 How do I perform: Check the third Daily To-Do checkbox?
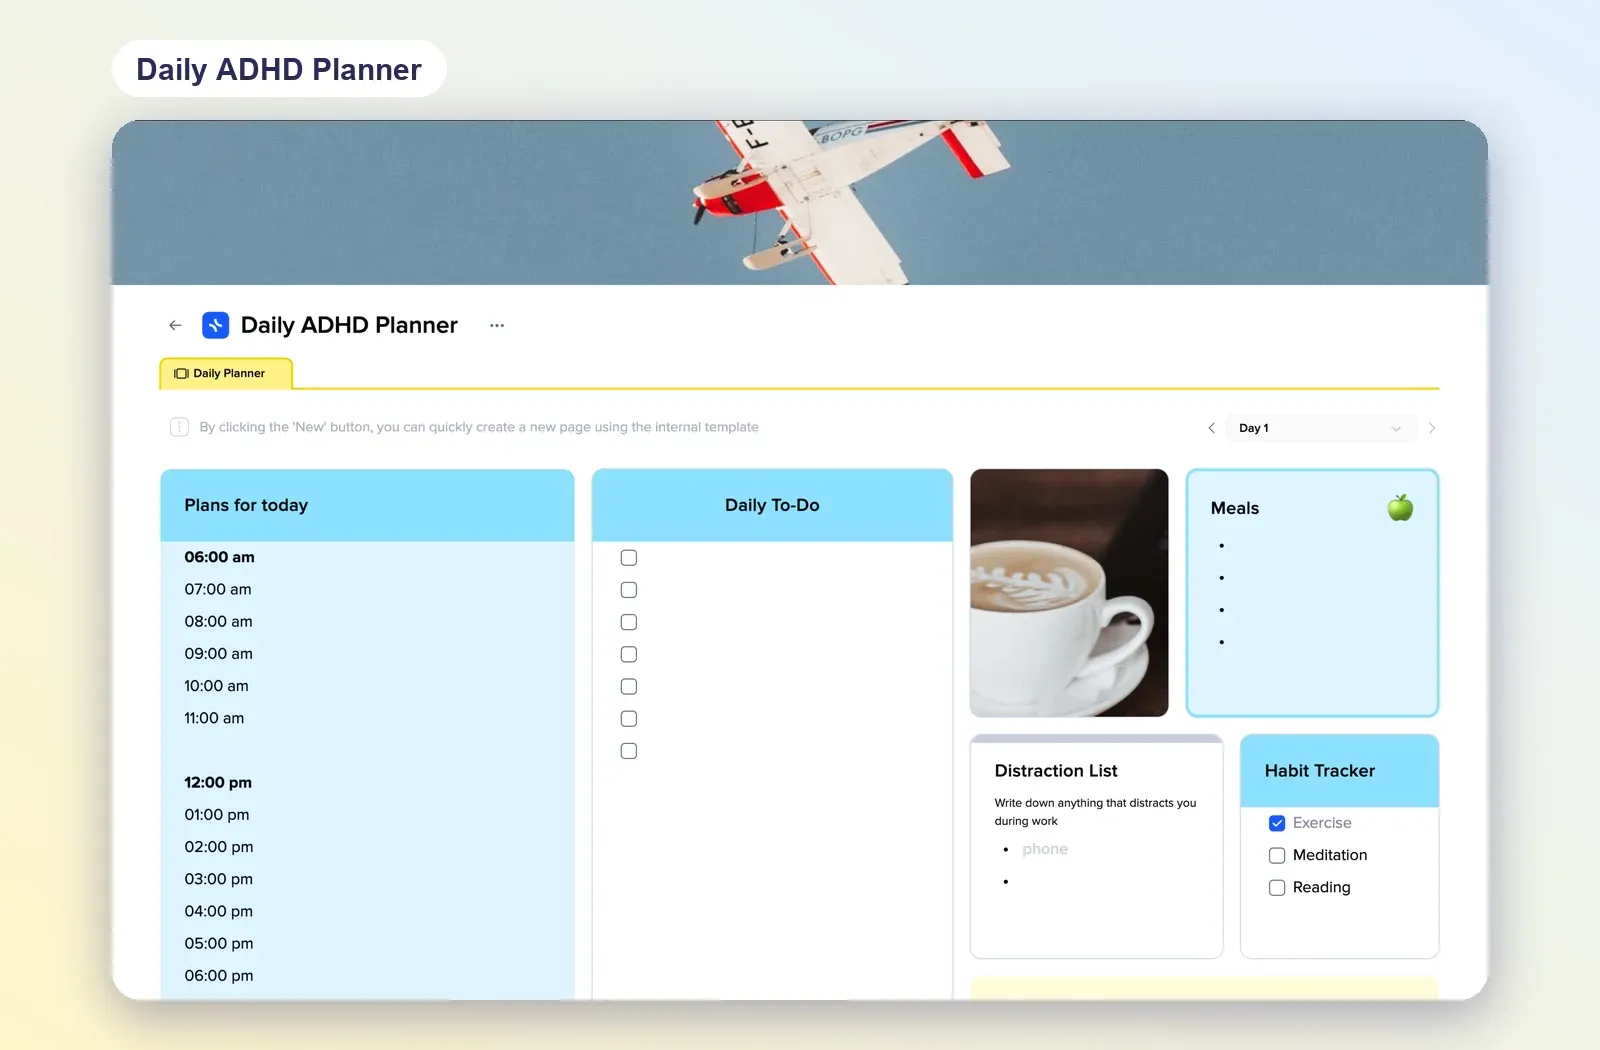(629, 622)
